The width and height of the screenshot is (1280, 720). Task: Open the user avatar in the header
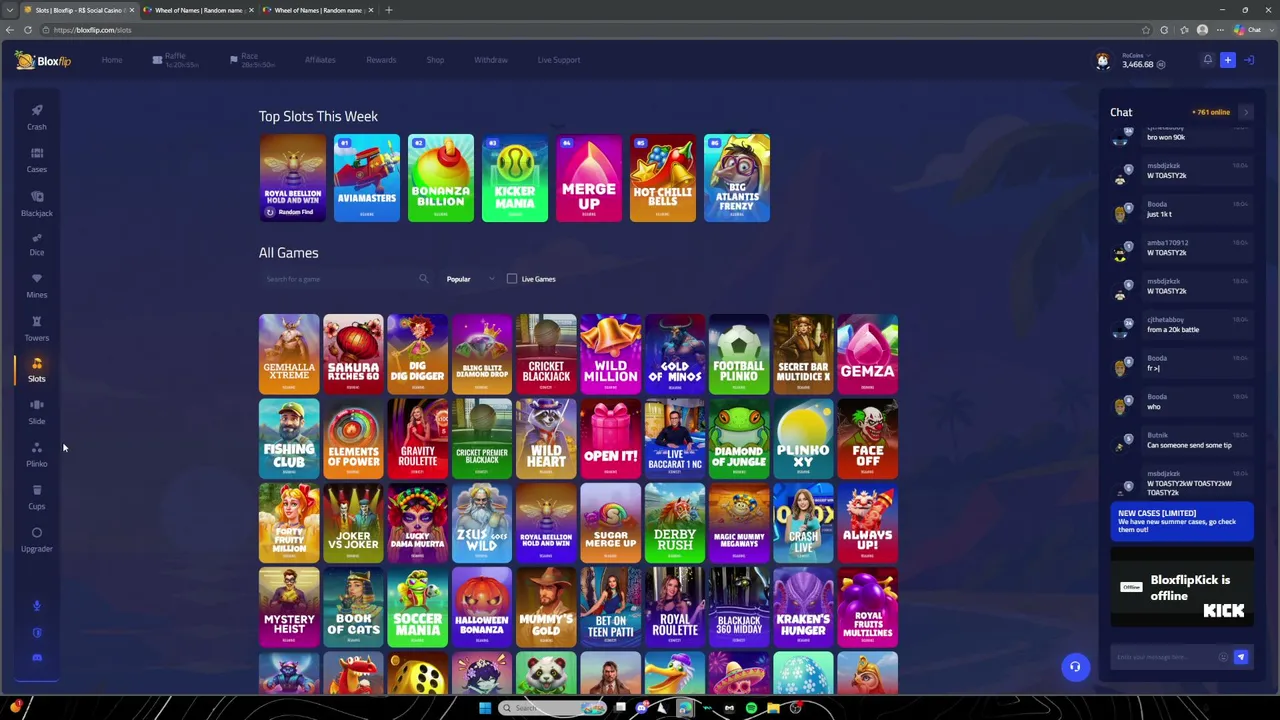pyautogui.click(x=1103, y=61)
